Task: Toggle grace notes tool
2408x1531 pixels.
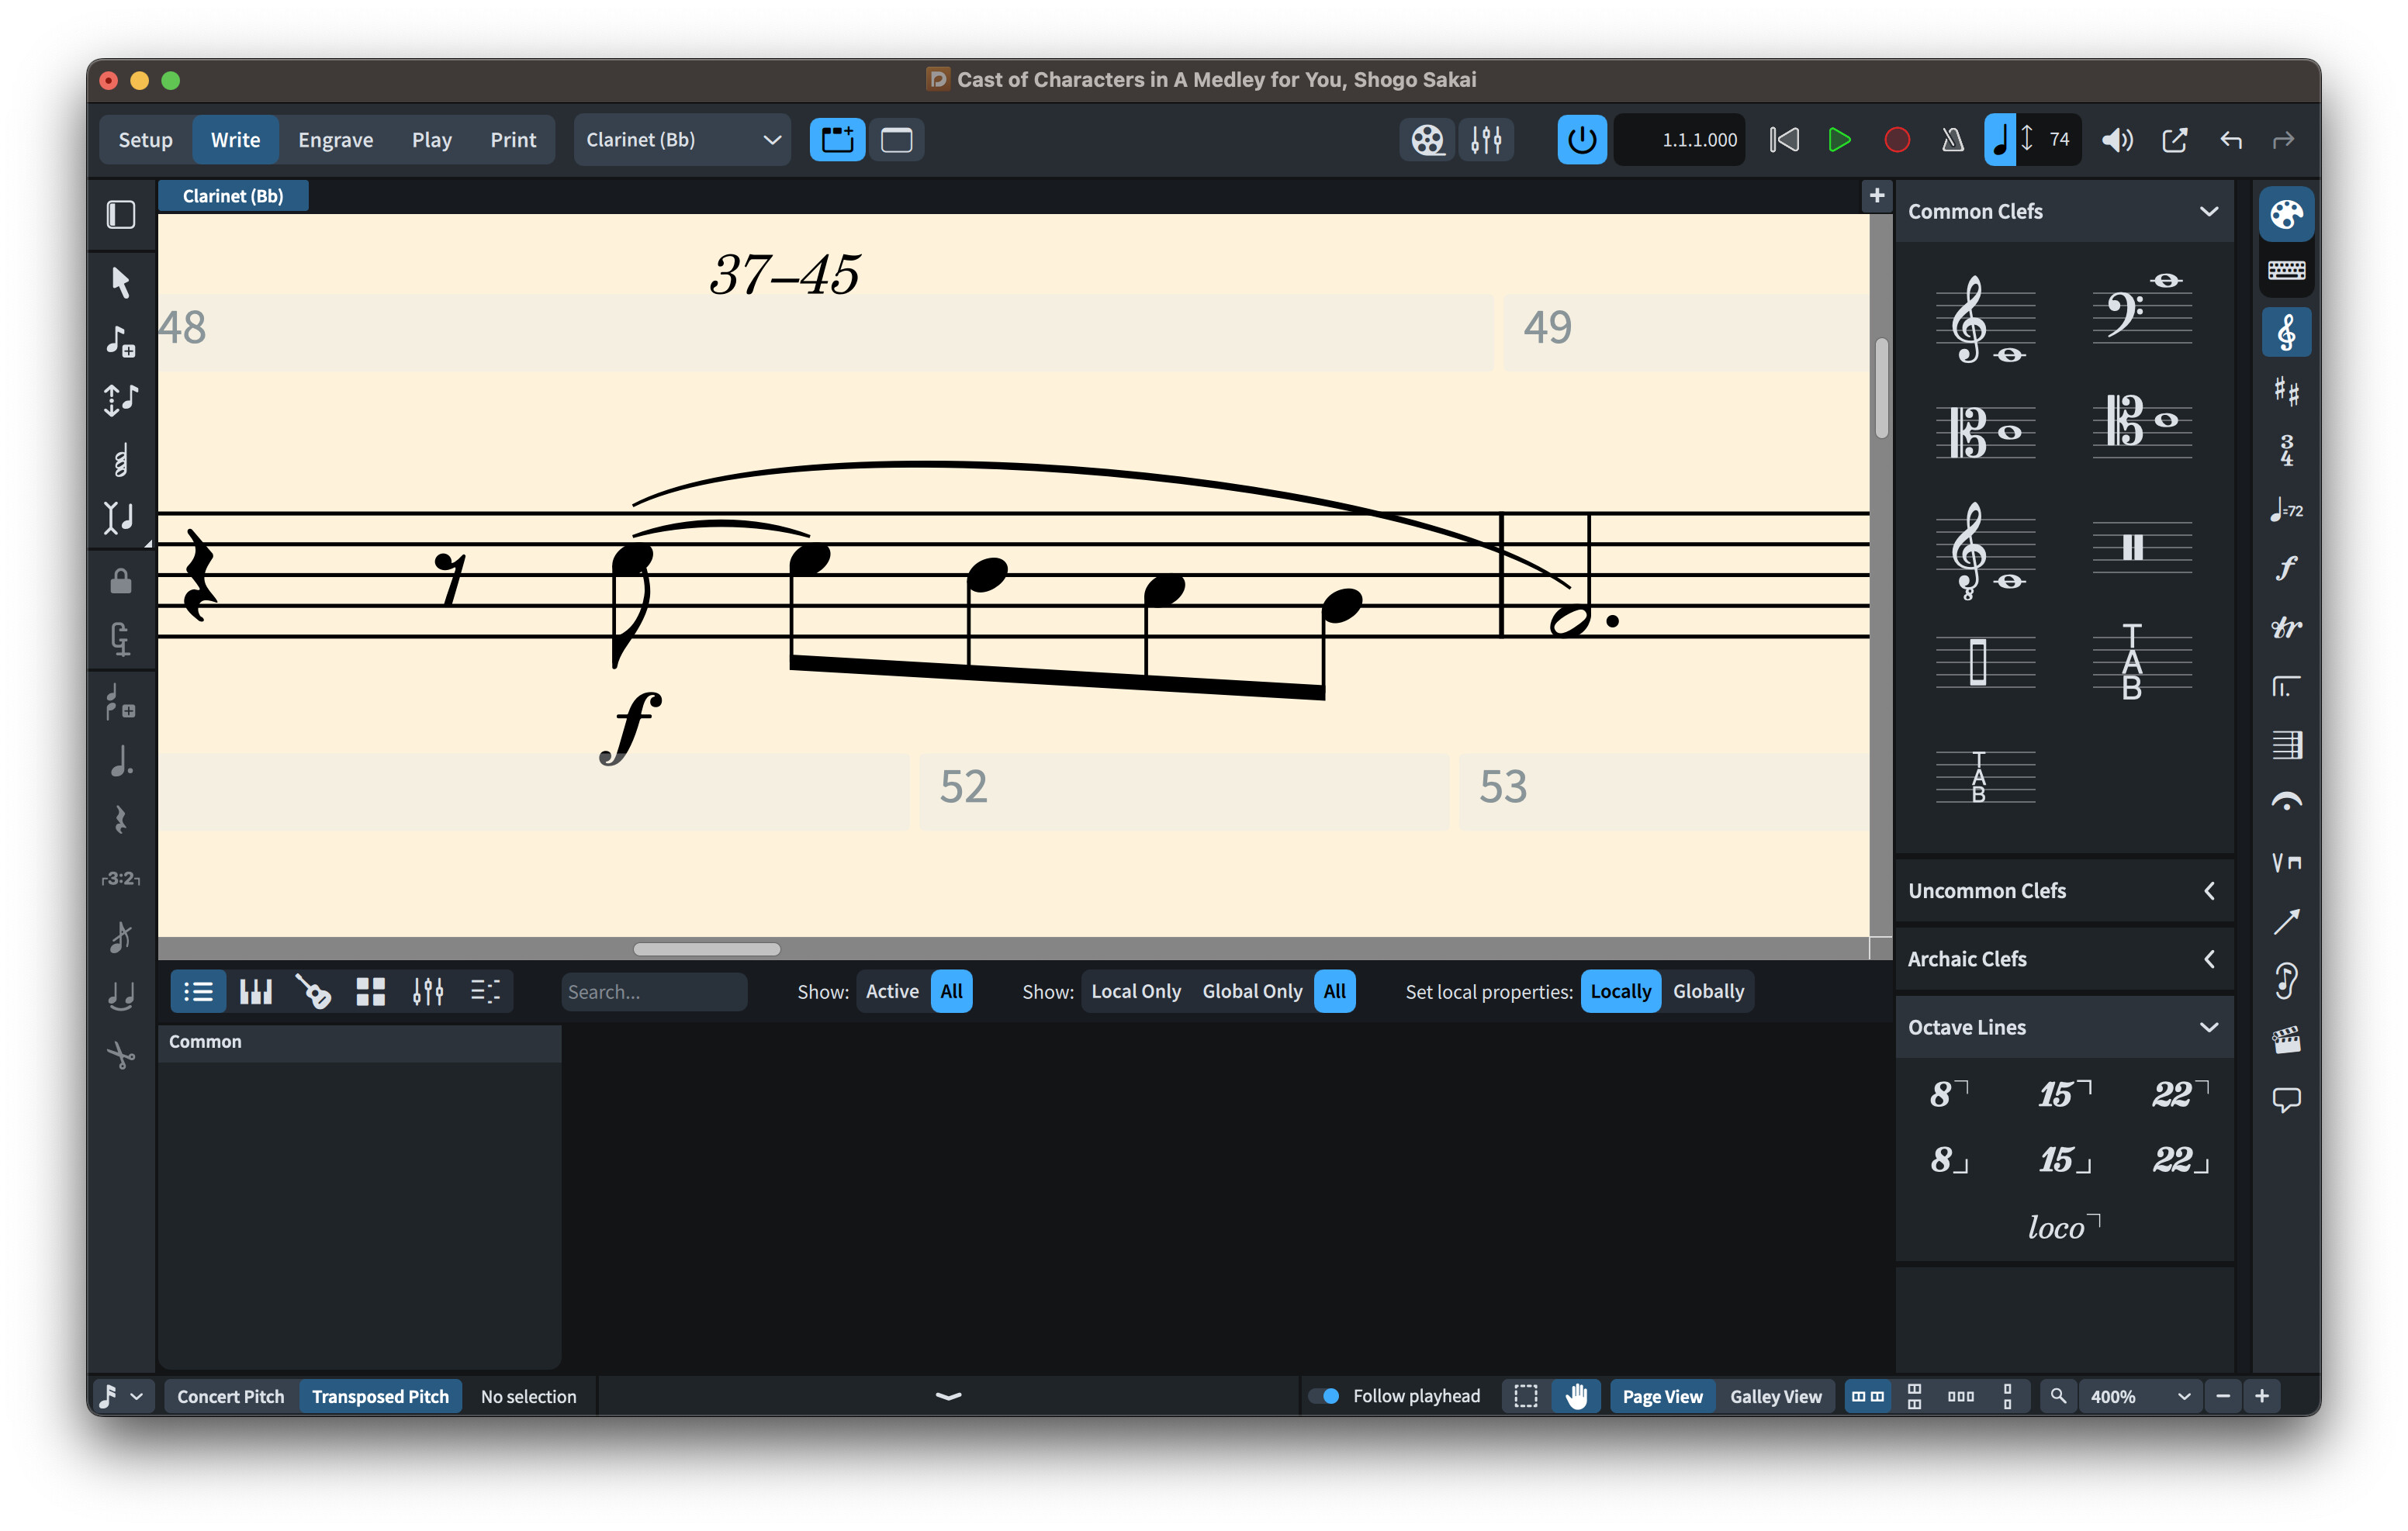Action: (121, 938)
